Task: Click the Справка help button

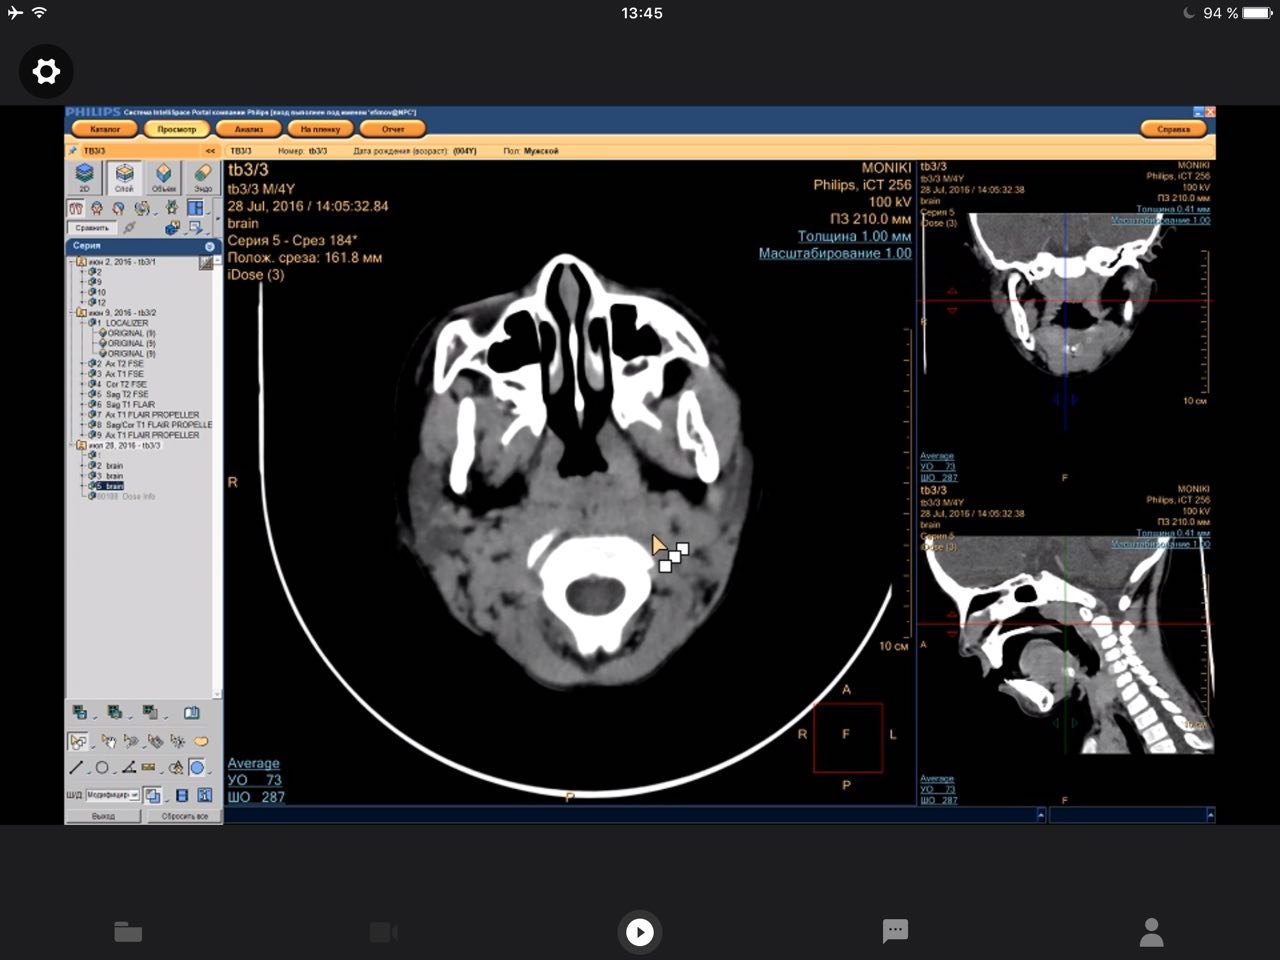Action: (x=1174, y=129)
